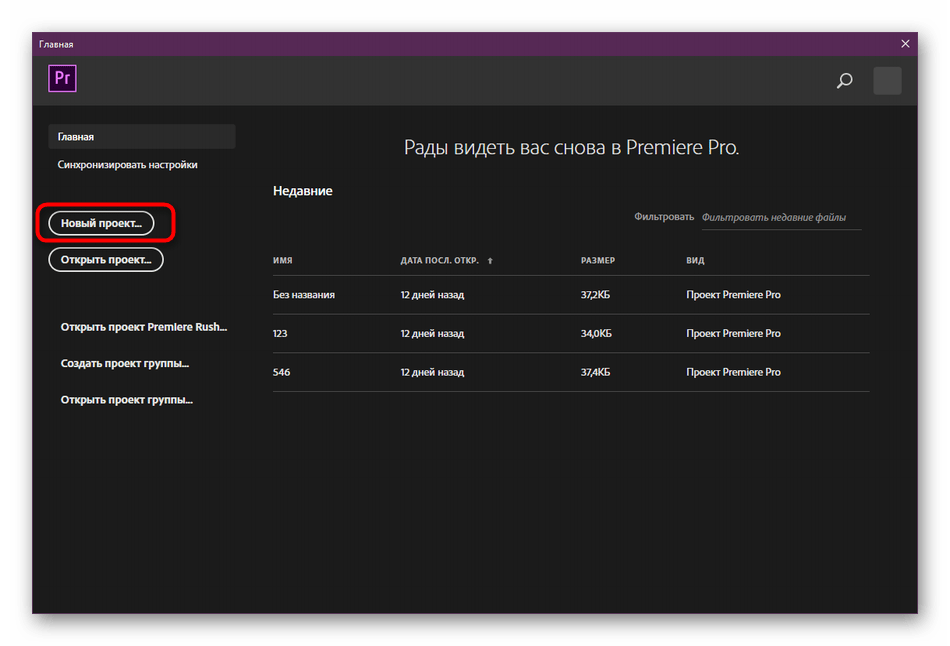The height and width of the screenshot is (646, 950).
Task: Open recent project named 123
Action: [282, 334]
